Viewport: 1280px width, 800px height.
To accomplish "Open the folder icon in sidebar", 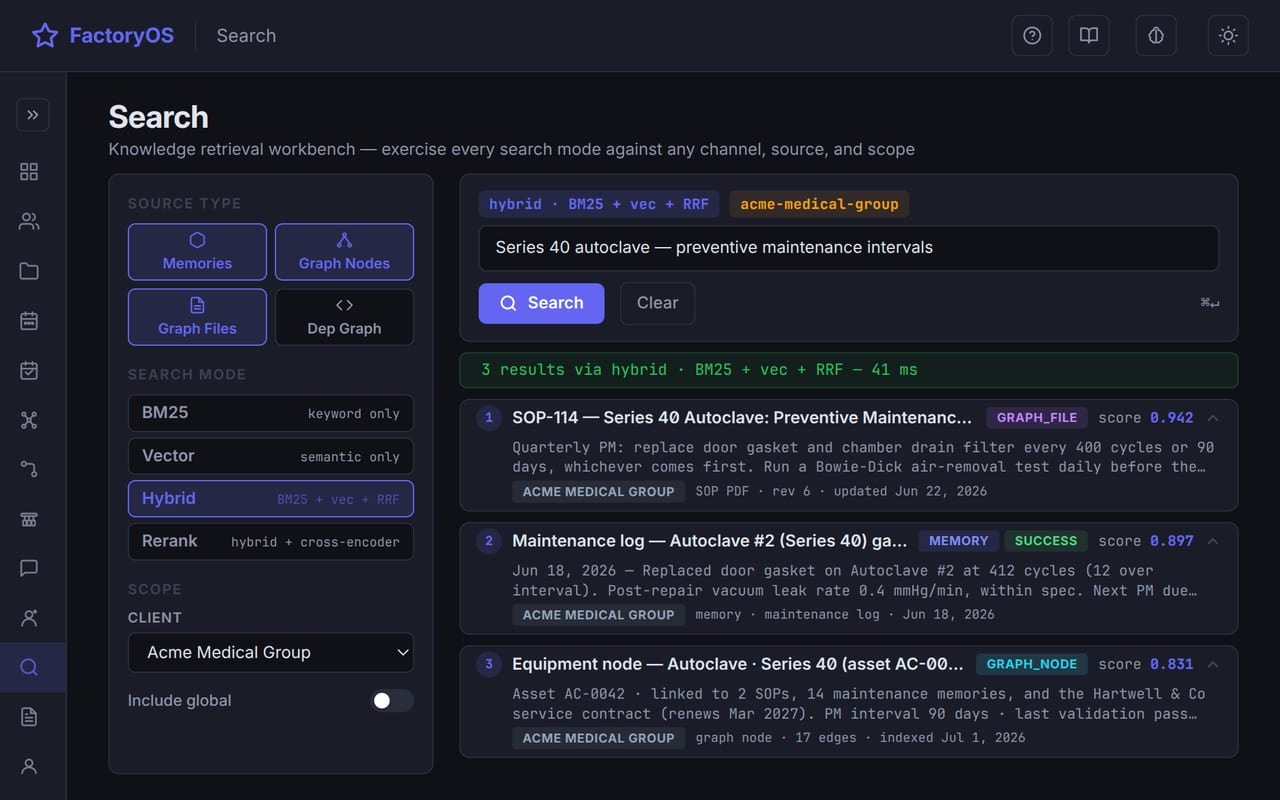I will [x=29, y=271].
